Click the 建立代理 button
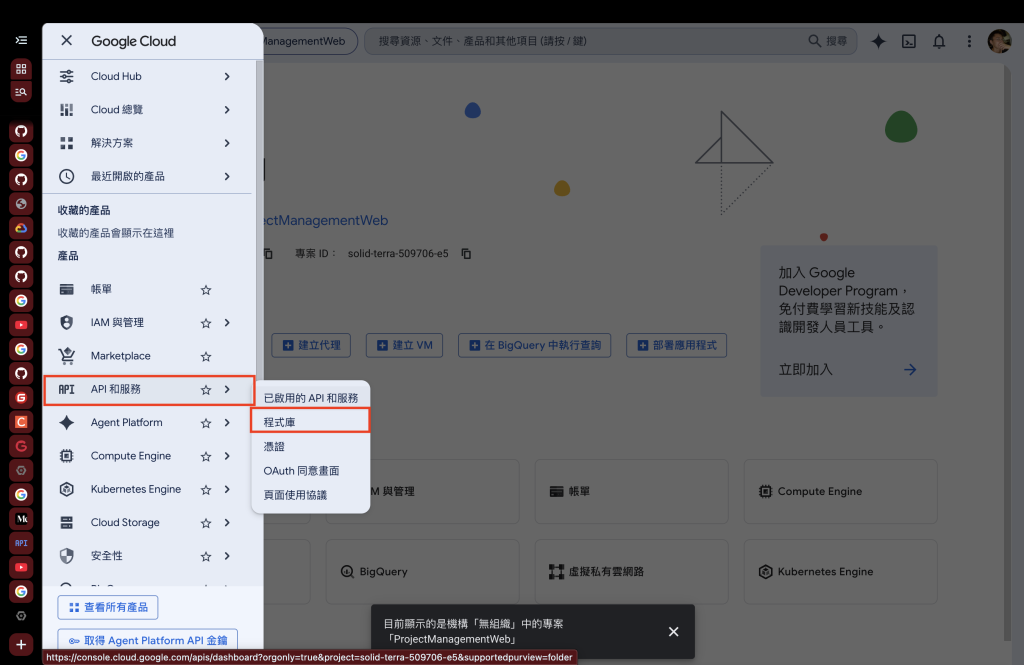Screen dimensions: 1024x665 tap(311, 345)
